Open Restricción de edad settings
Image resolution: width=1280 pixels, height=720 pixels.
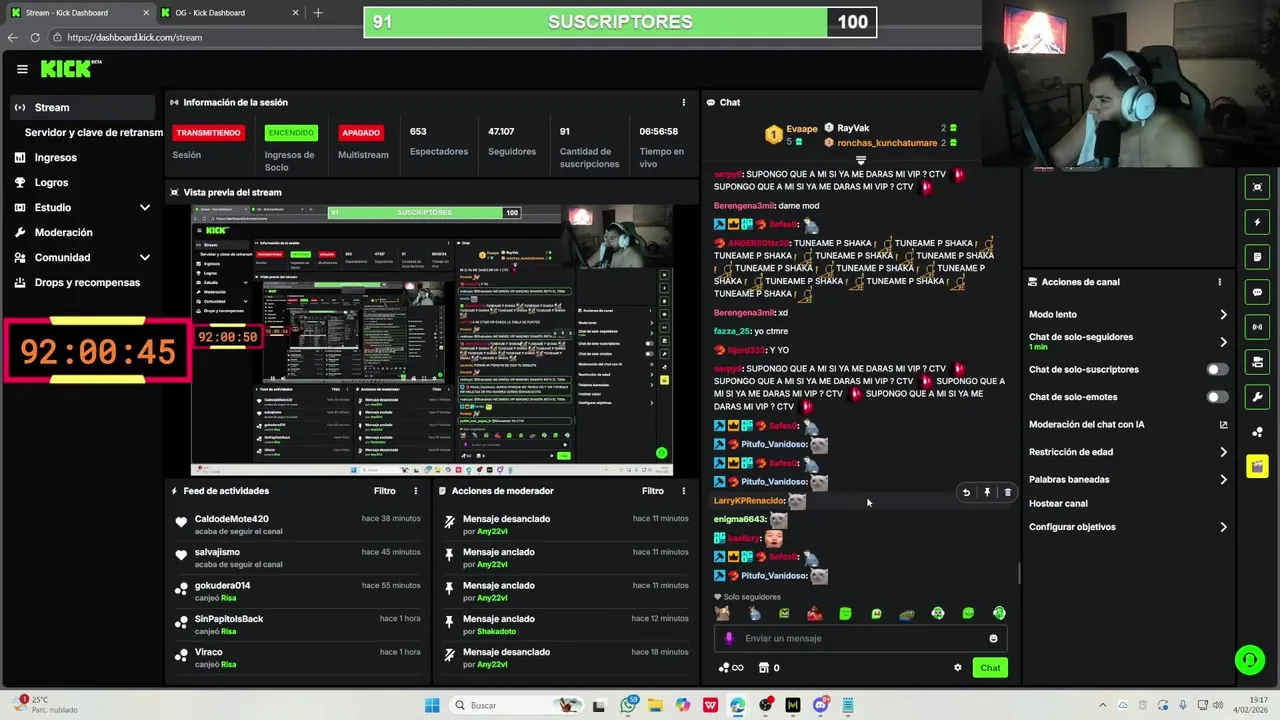[x=1223, y=452]
